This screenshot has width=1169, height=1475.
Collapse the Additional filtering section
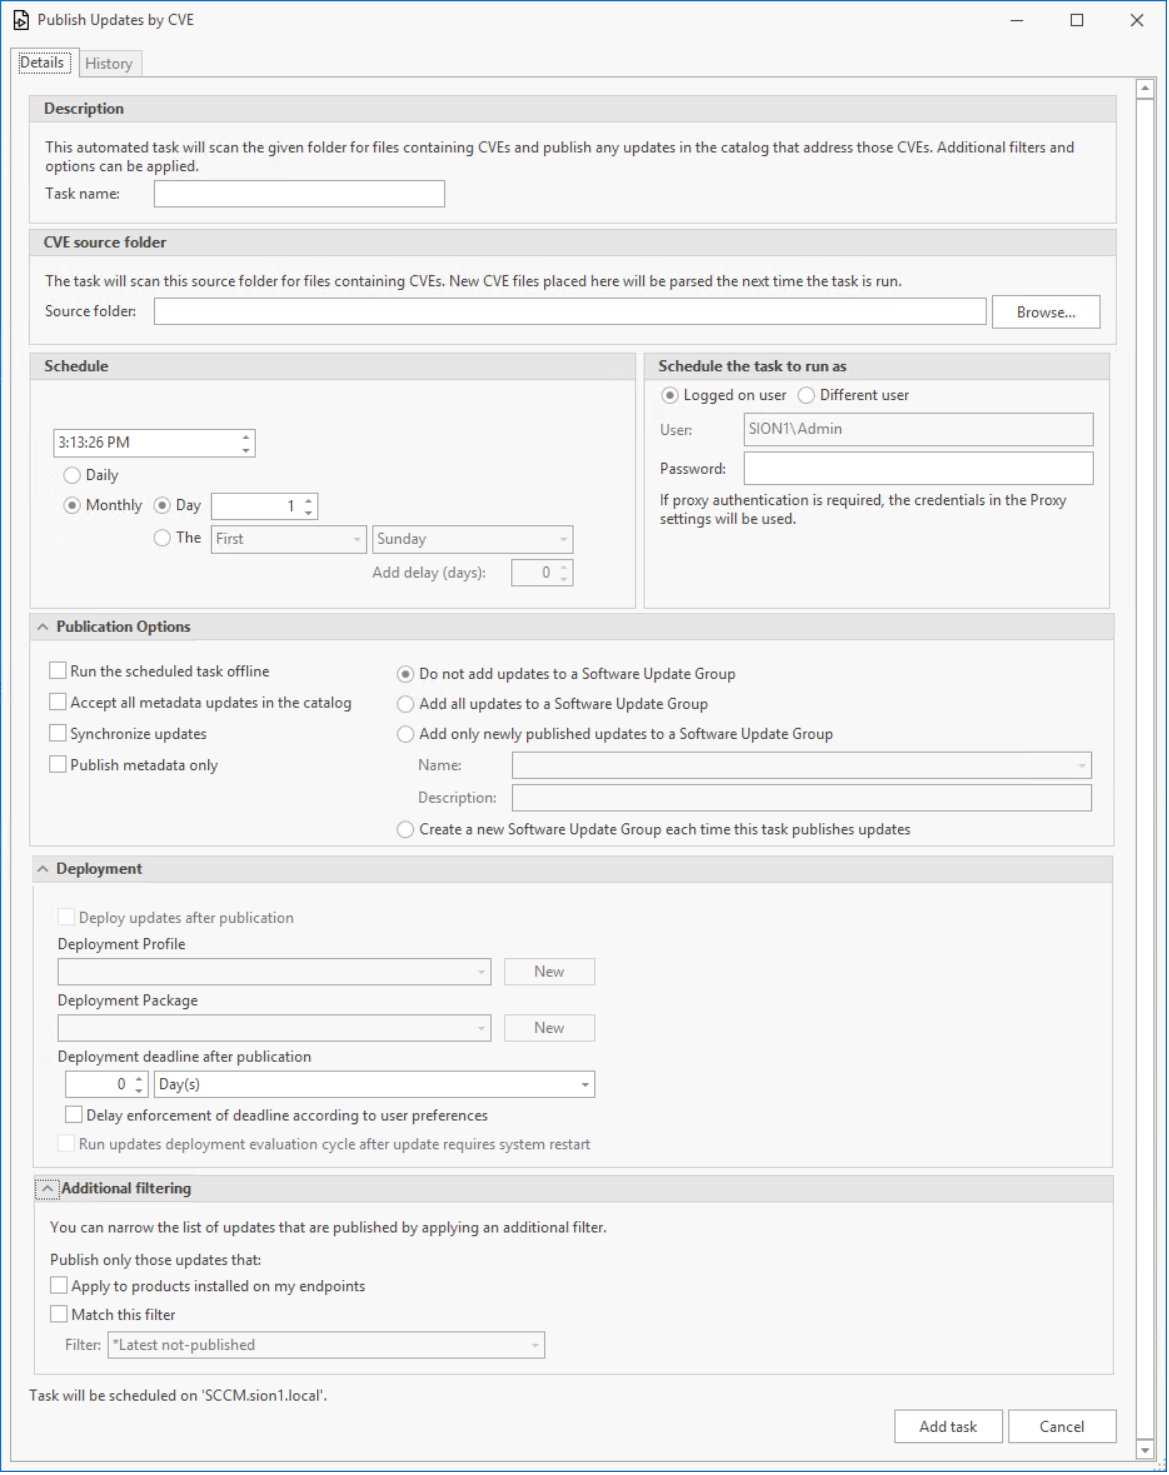(47, 1190)
